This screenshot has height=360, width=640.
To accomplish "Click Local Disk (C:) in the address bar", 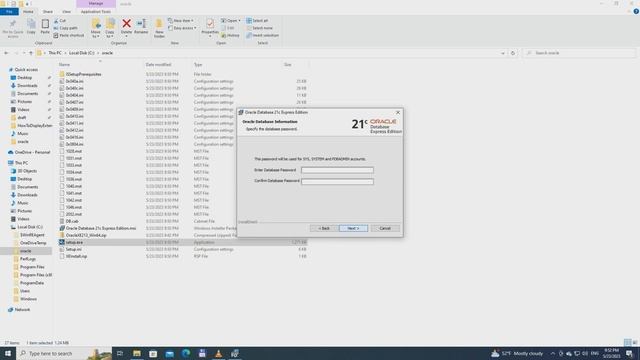I will [82, 53].
